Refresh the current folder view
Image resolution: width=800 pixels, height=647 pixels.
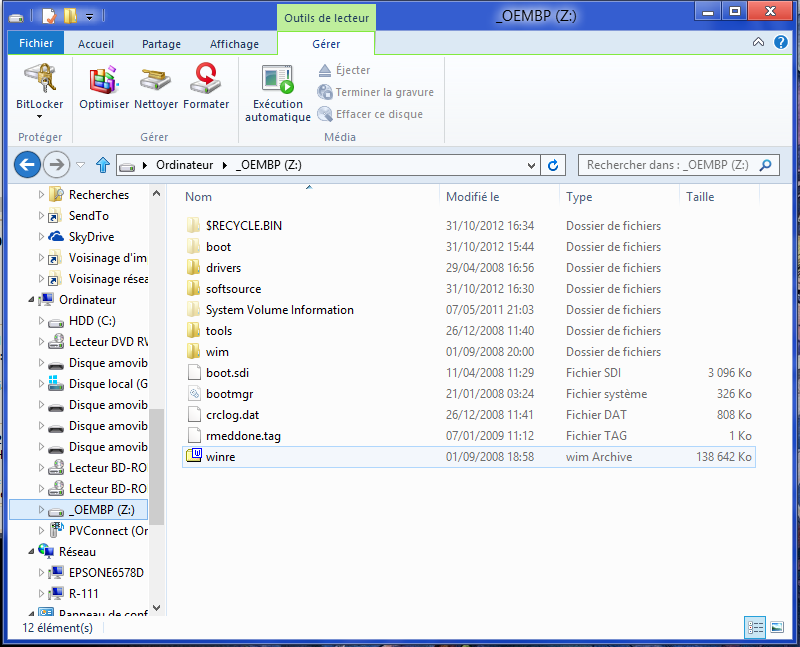click(x=553, y=165)
